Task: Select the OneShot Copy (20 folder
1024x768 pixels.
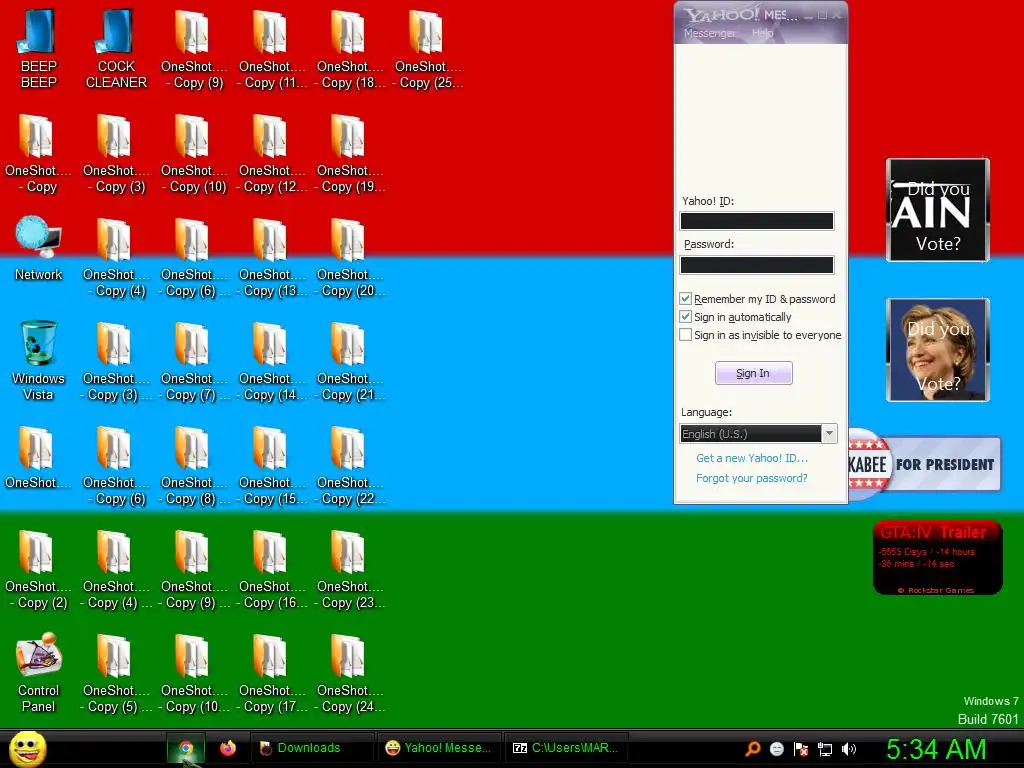Action: click(x=350, y=257)
